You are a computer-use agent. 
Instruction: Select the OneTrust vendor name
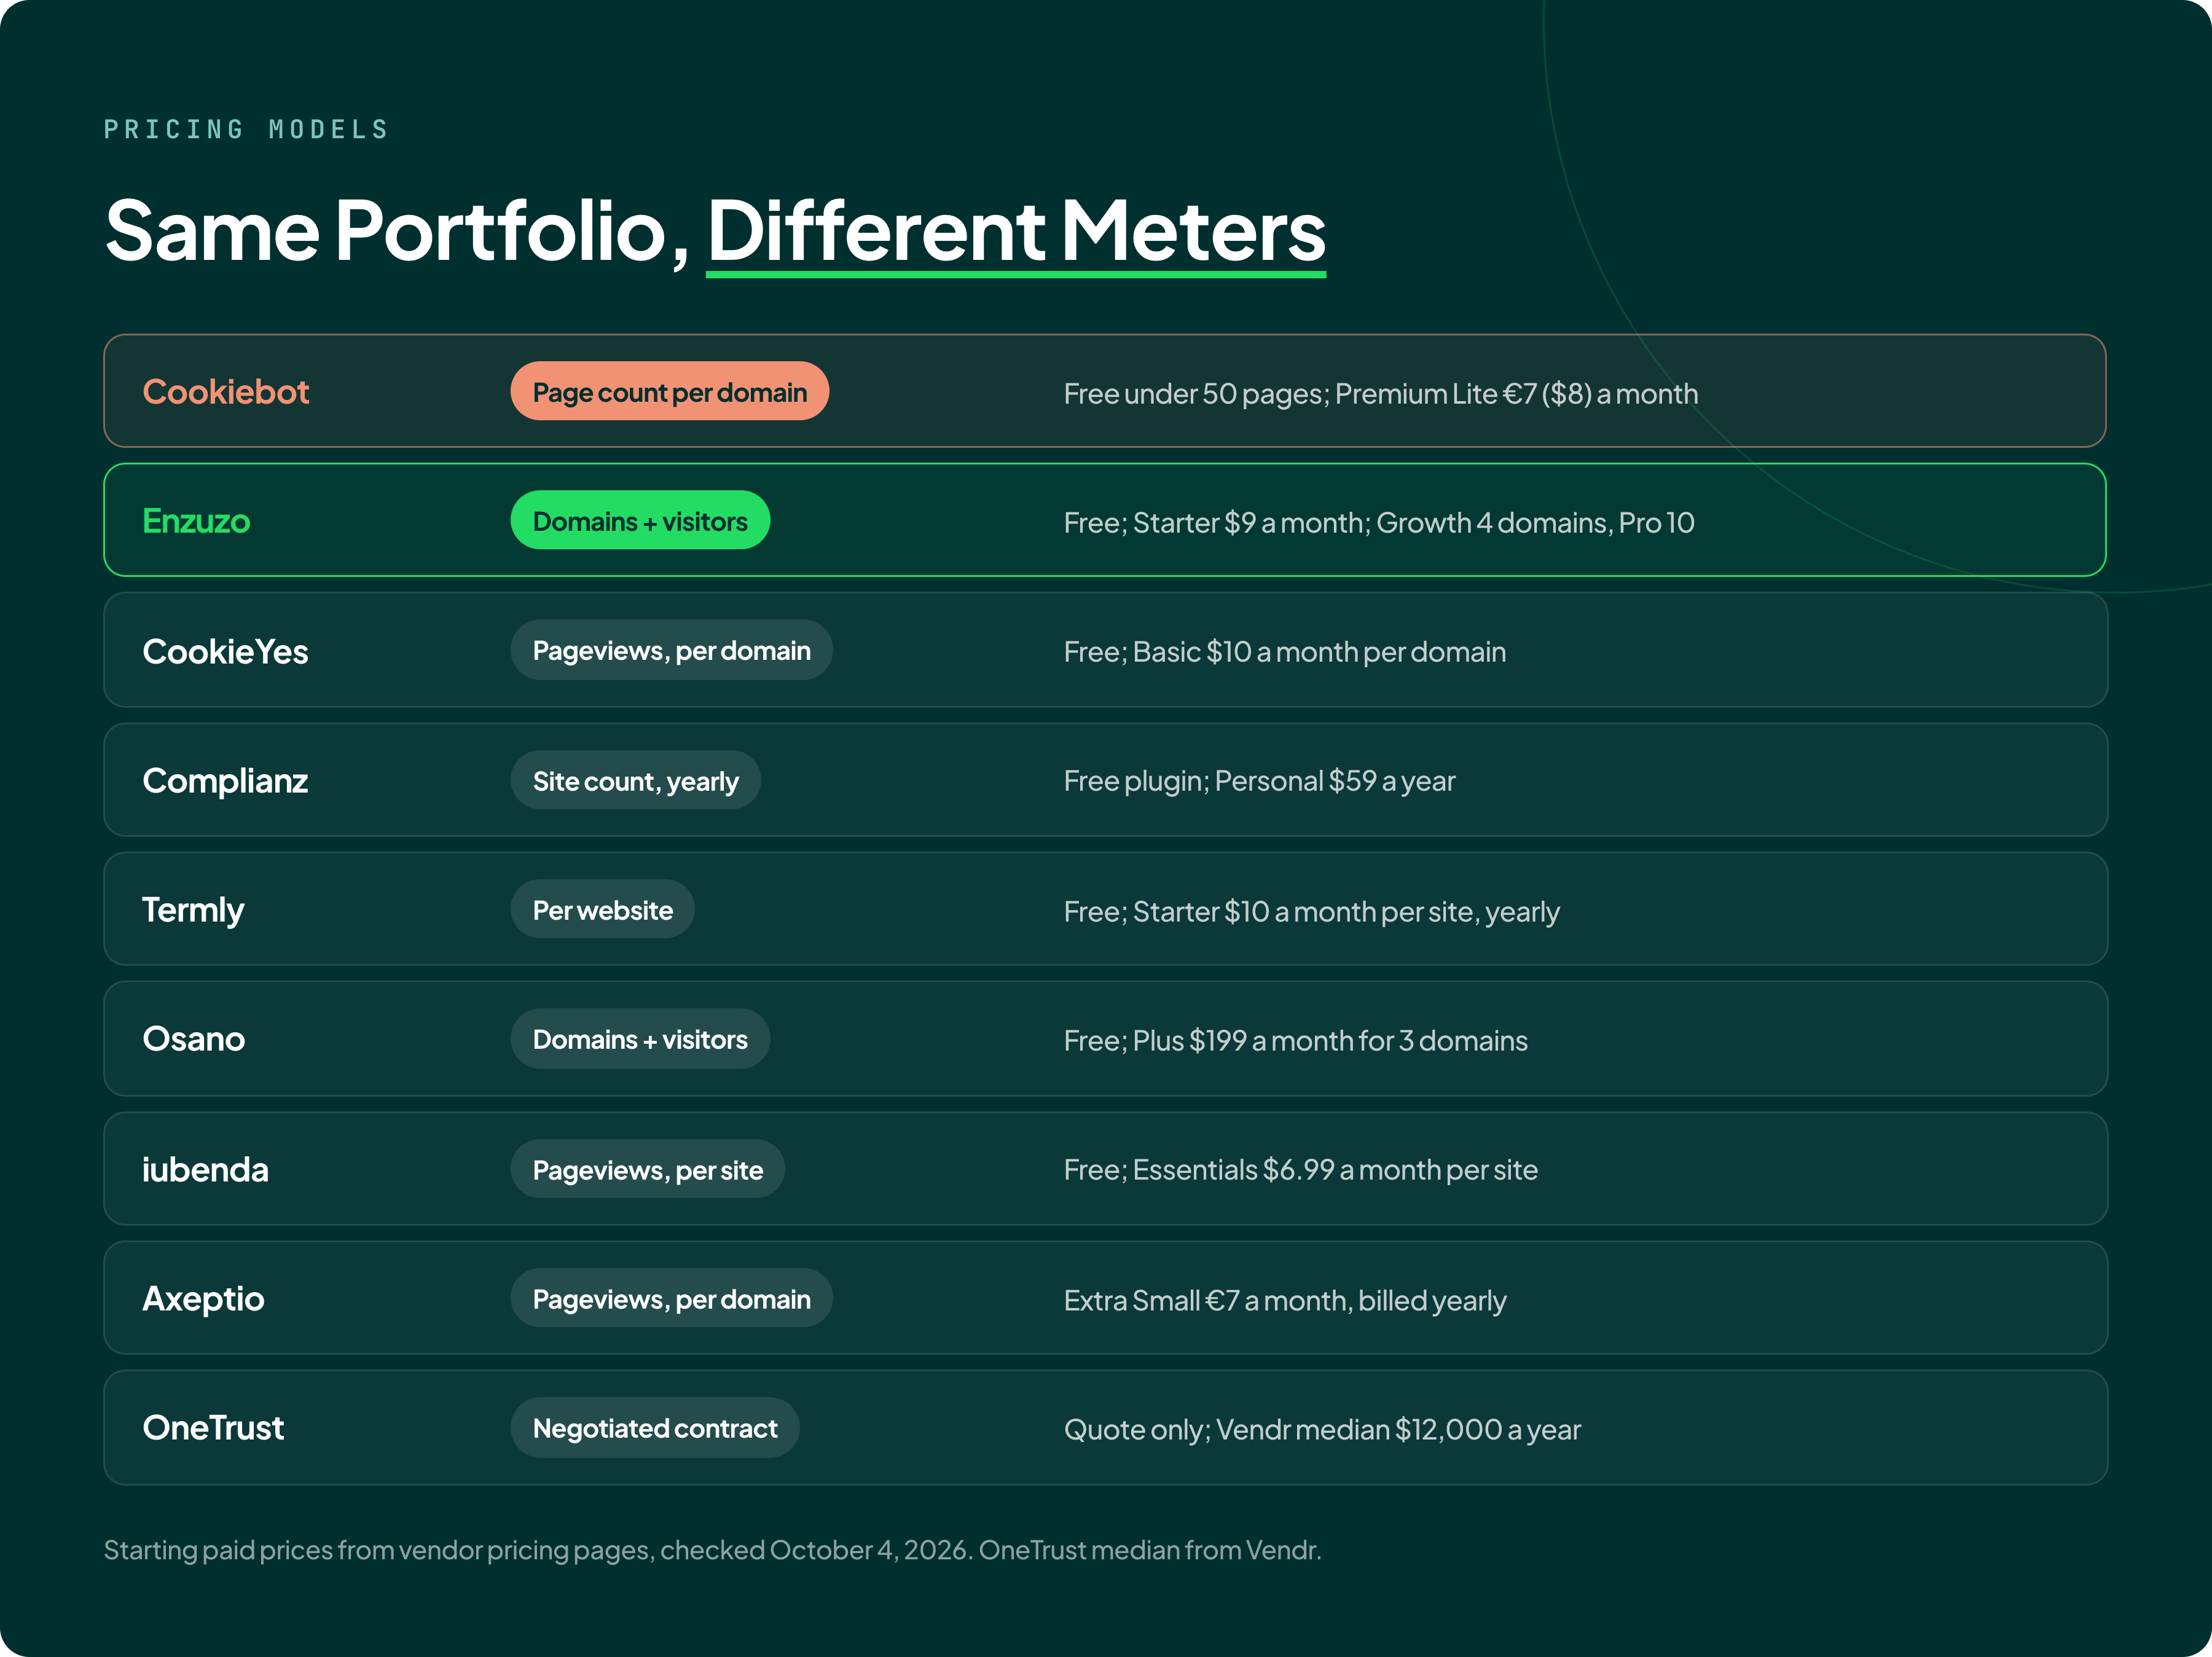click(213, 1427)
